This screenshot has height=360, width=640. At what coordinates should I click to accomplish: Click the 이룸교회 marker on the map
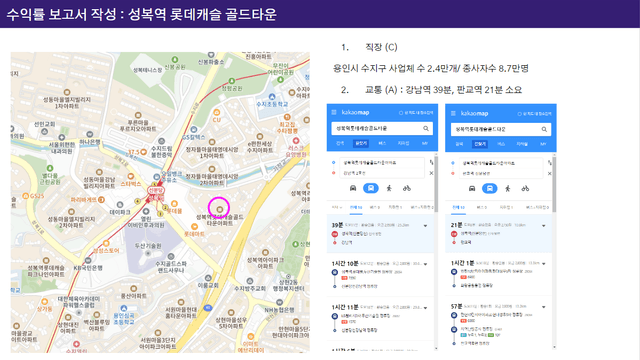click(x=208, y=278)
